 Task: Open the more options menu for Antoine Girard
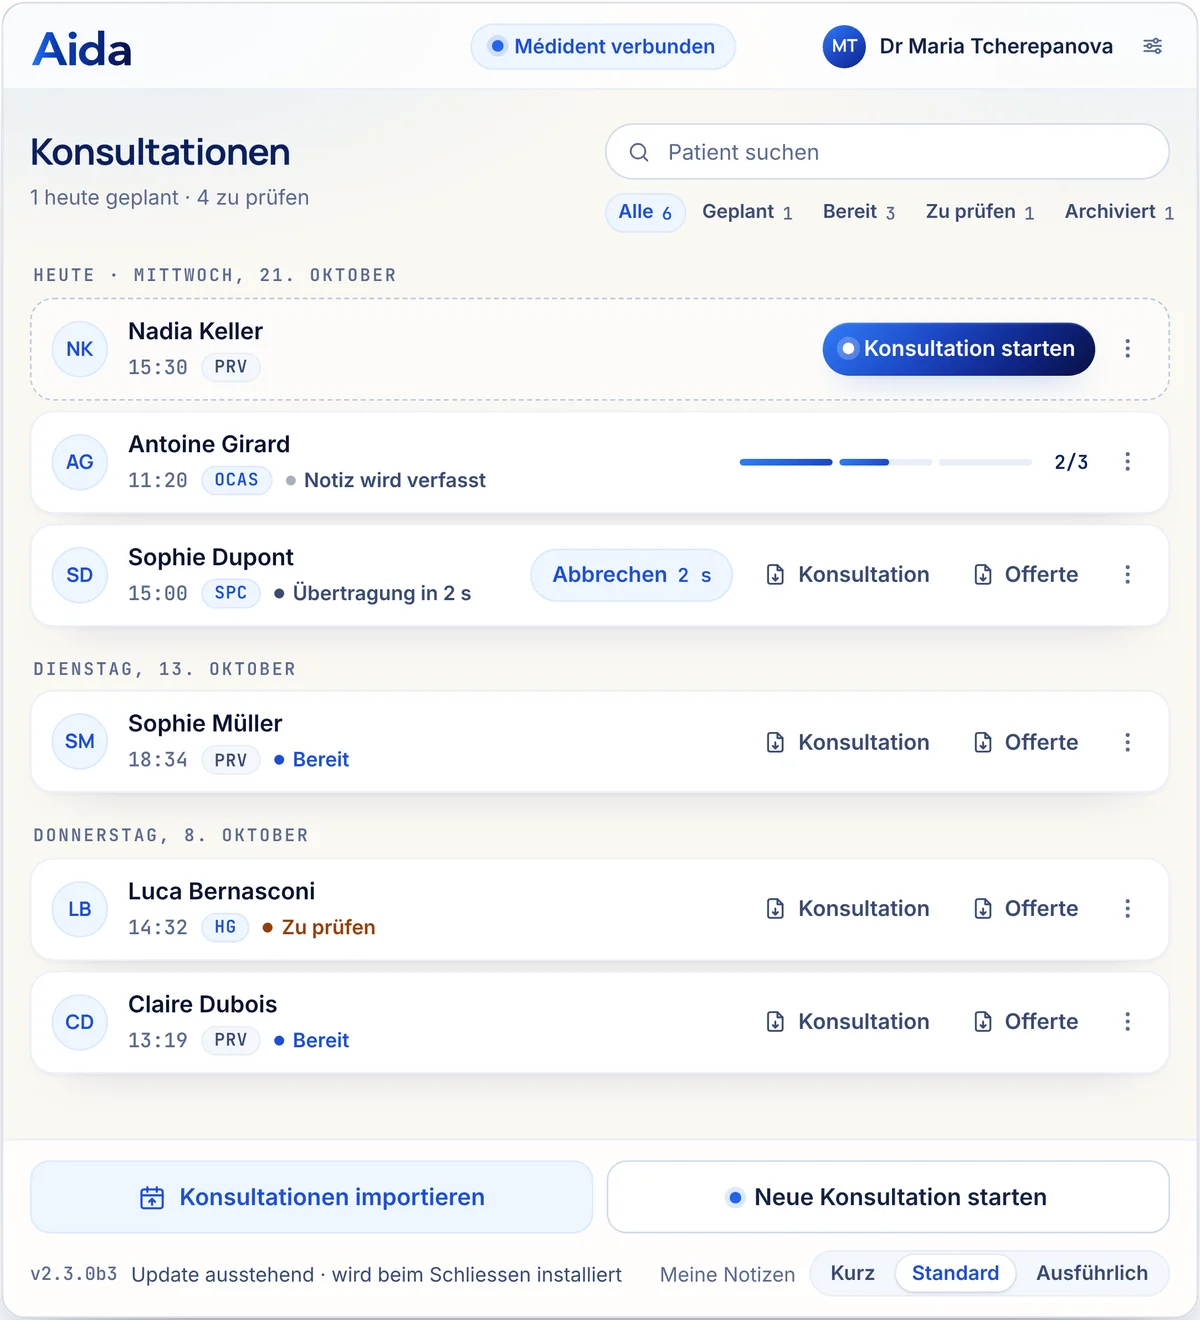(1127, 461)
